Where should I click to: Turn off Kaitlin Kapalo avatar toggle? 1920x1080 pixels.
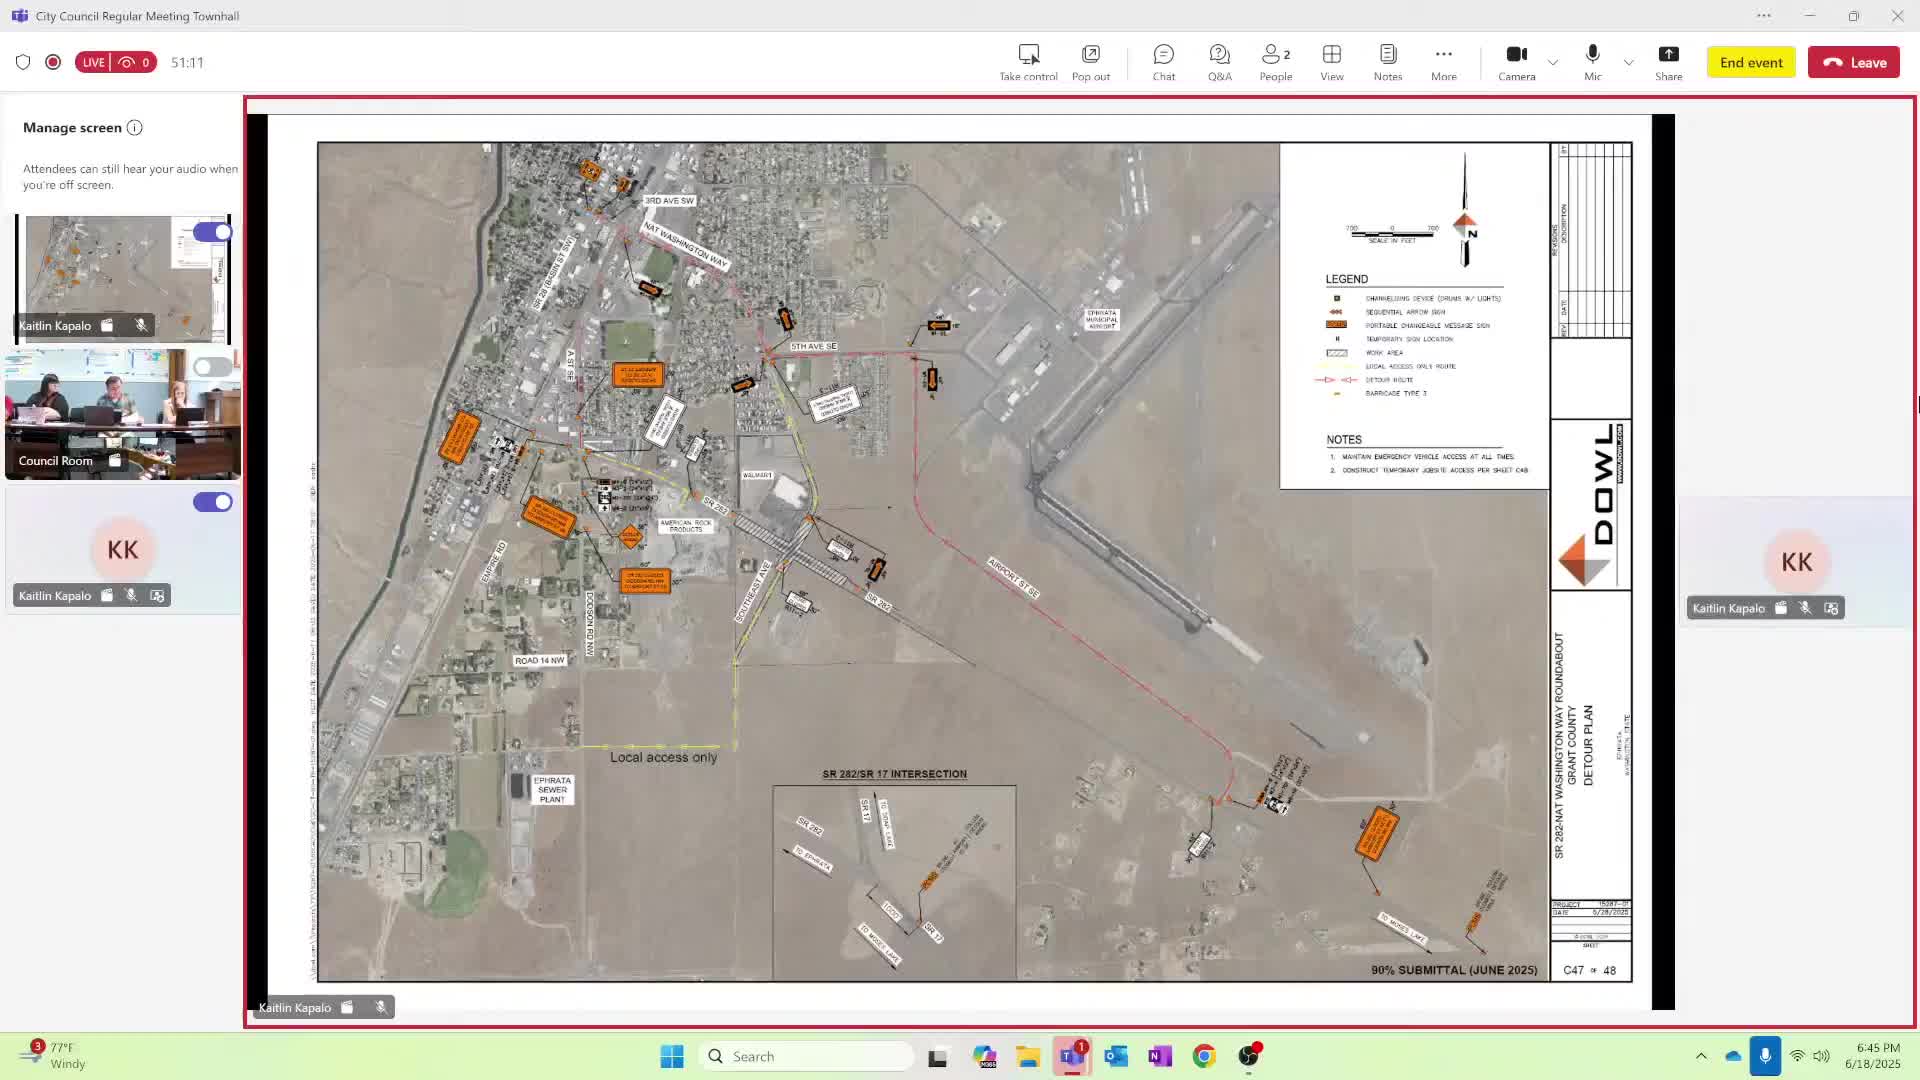(x=212, y=502)
